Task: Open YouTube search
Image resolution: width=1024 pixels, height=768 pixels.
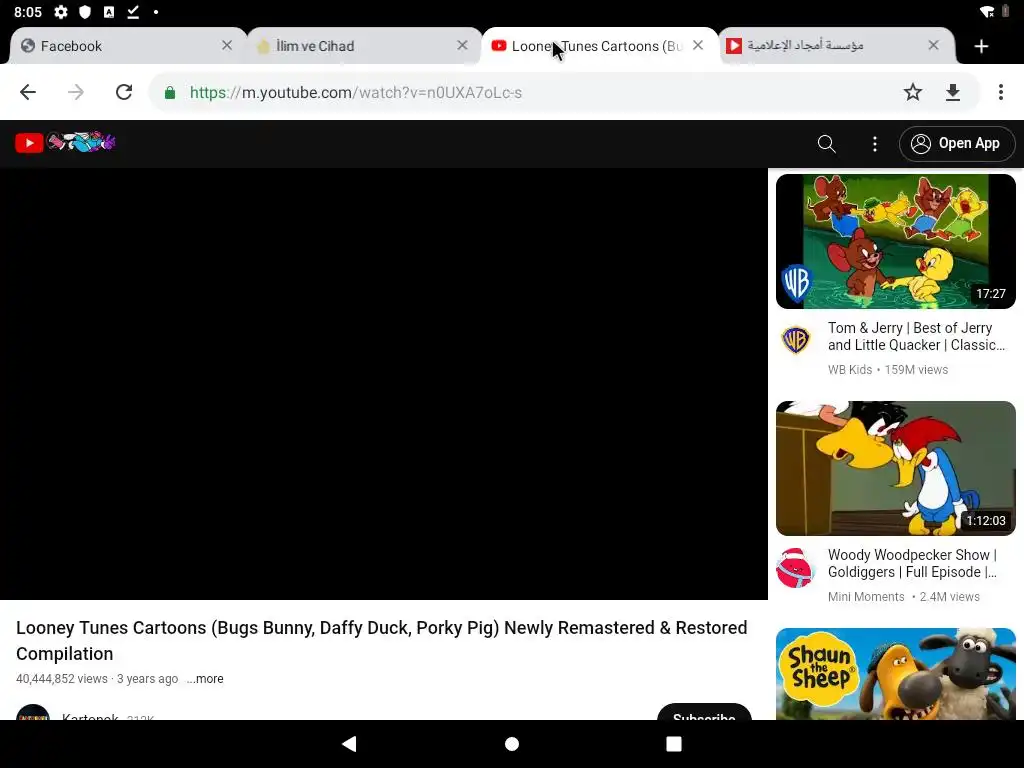Action: [826, 144]
